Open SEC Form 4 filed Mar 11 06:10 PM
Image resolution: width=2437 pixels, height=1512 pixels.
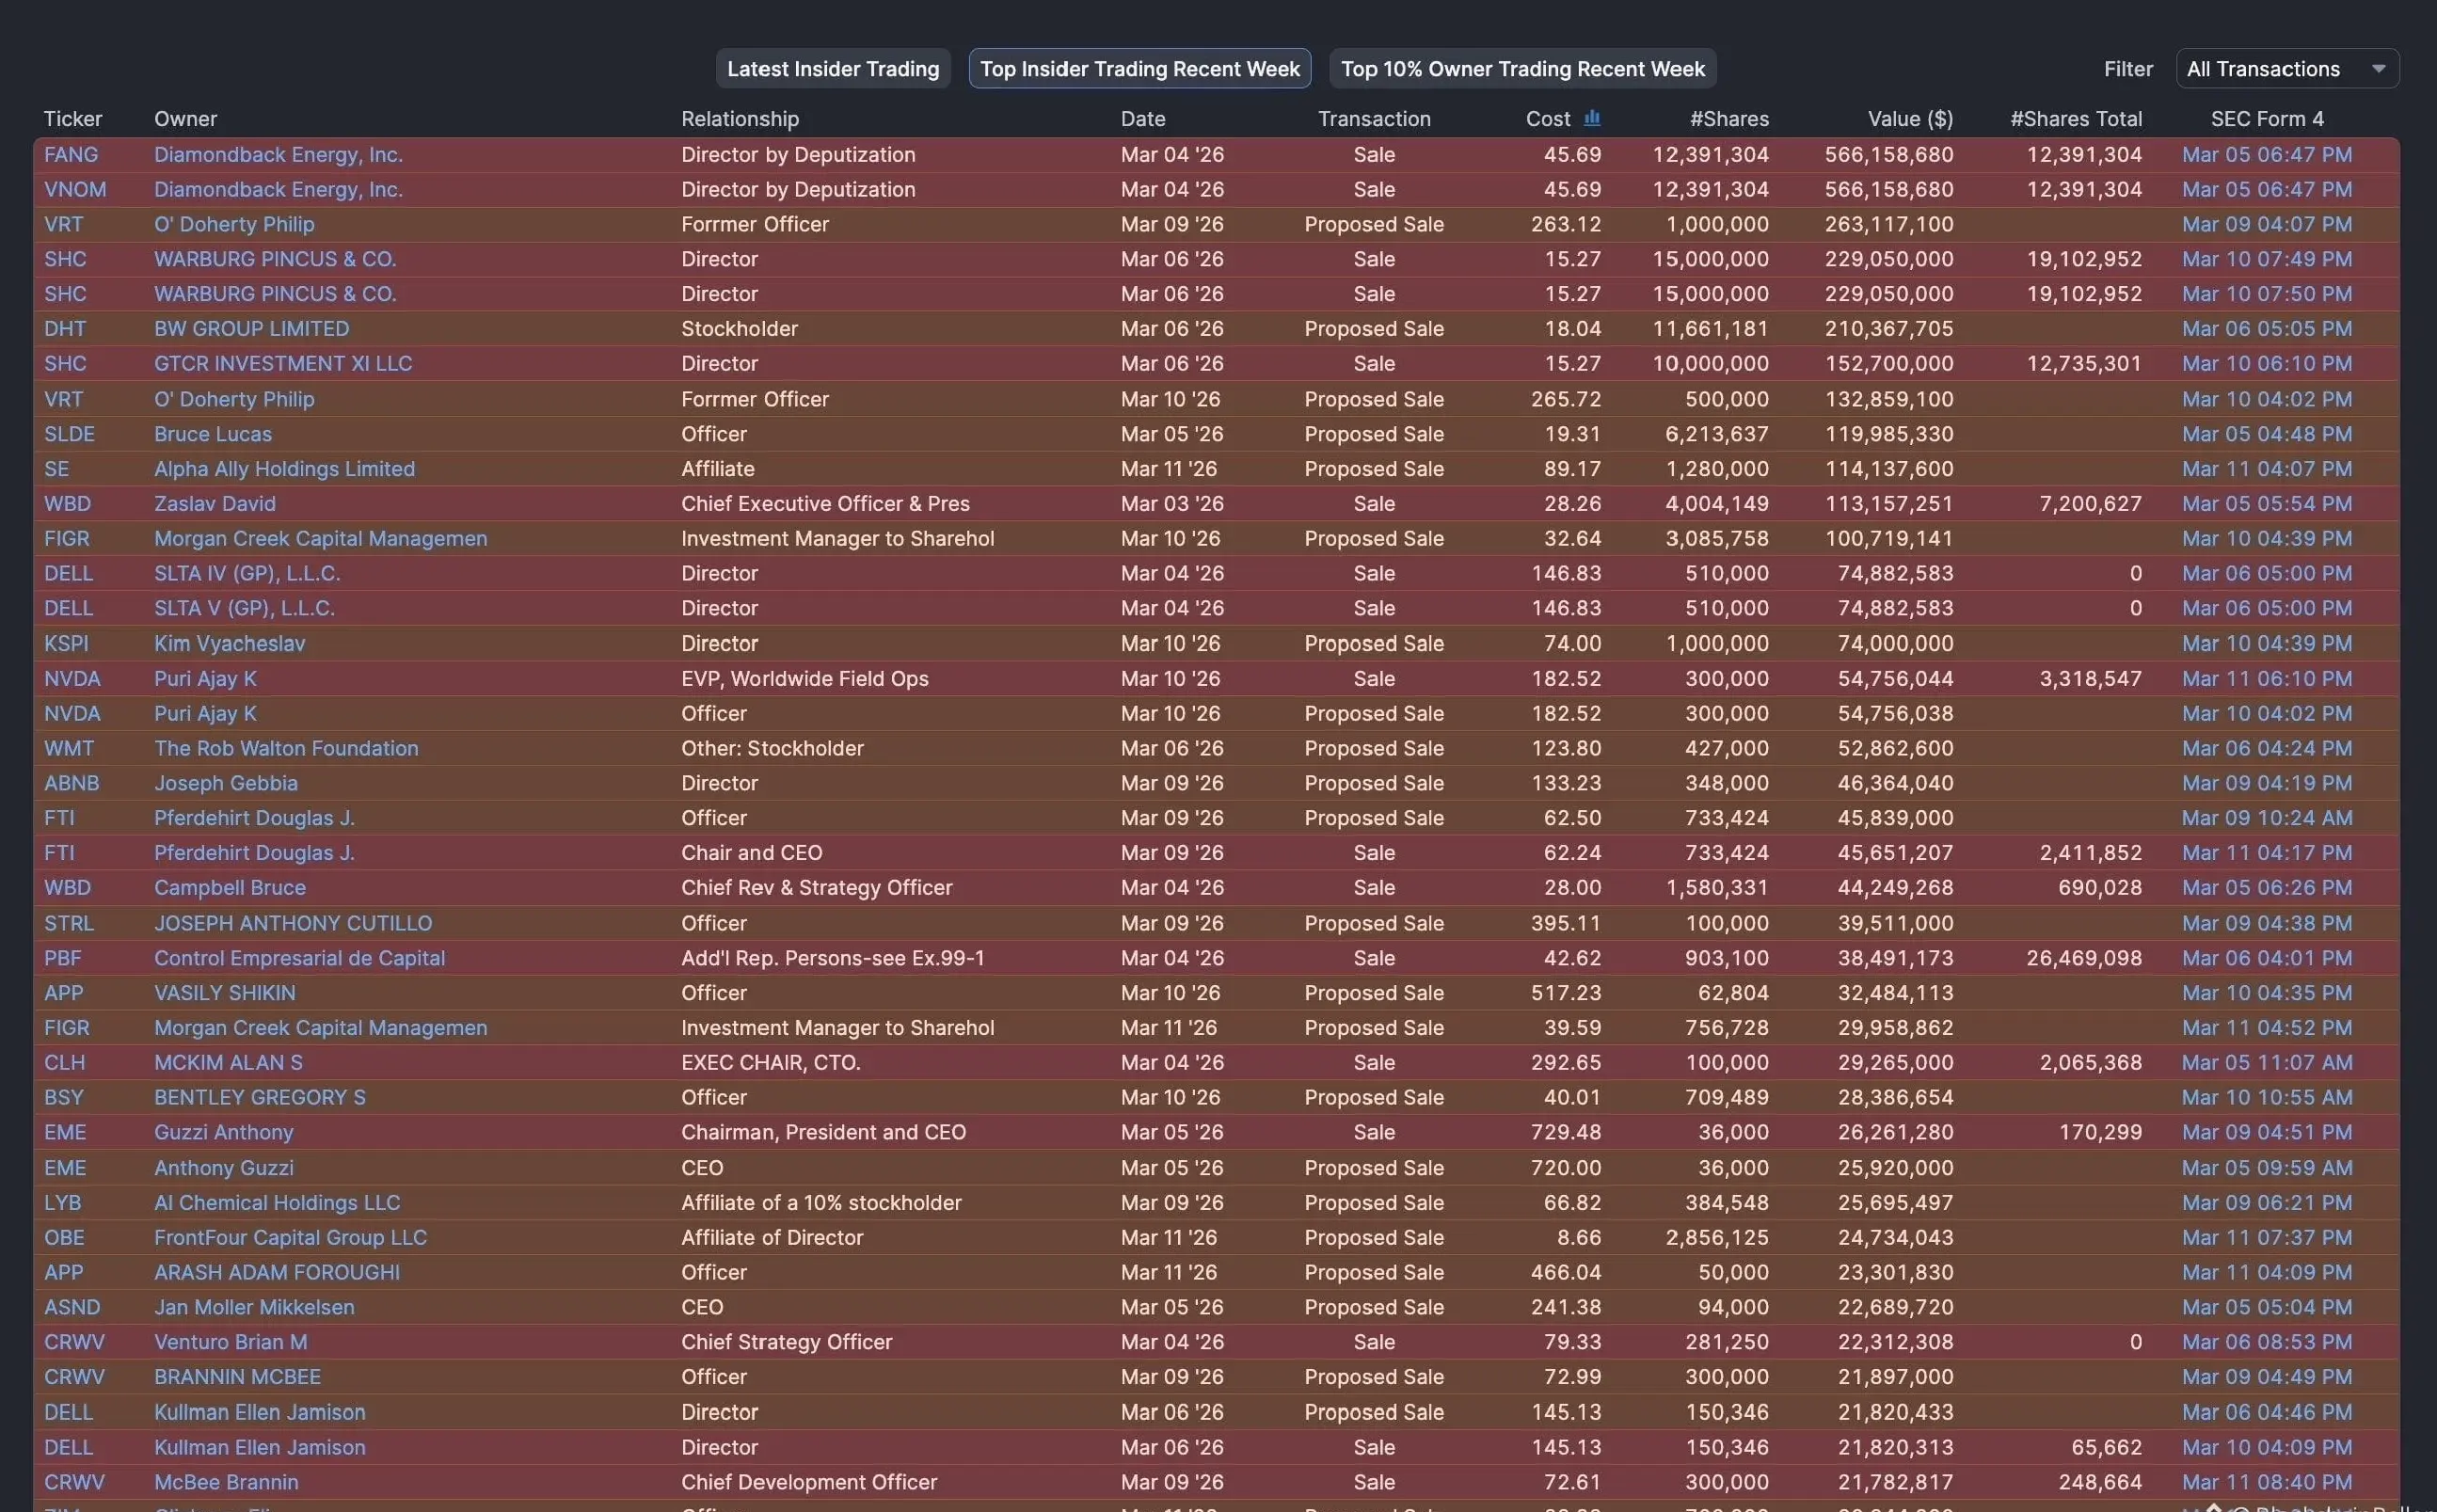coord(2266,679)
